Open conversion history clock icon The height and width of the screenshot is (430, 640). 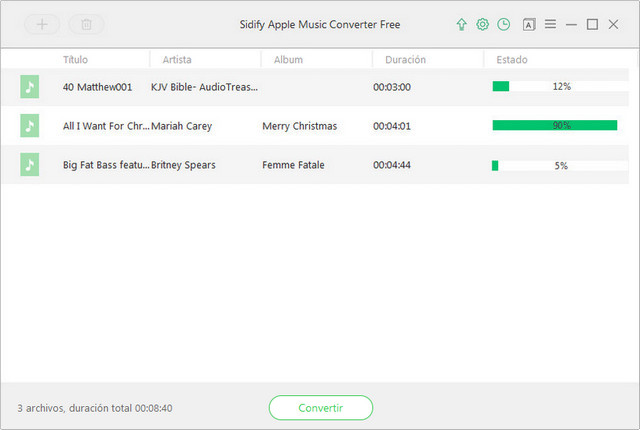(504, 24)
